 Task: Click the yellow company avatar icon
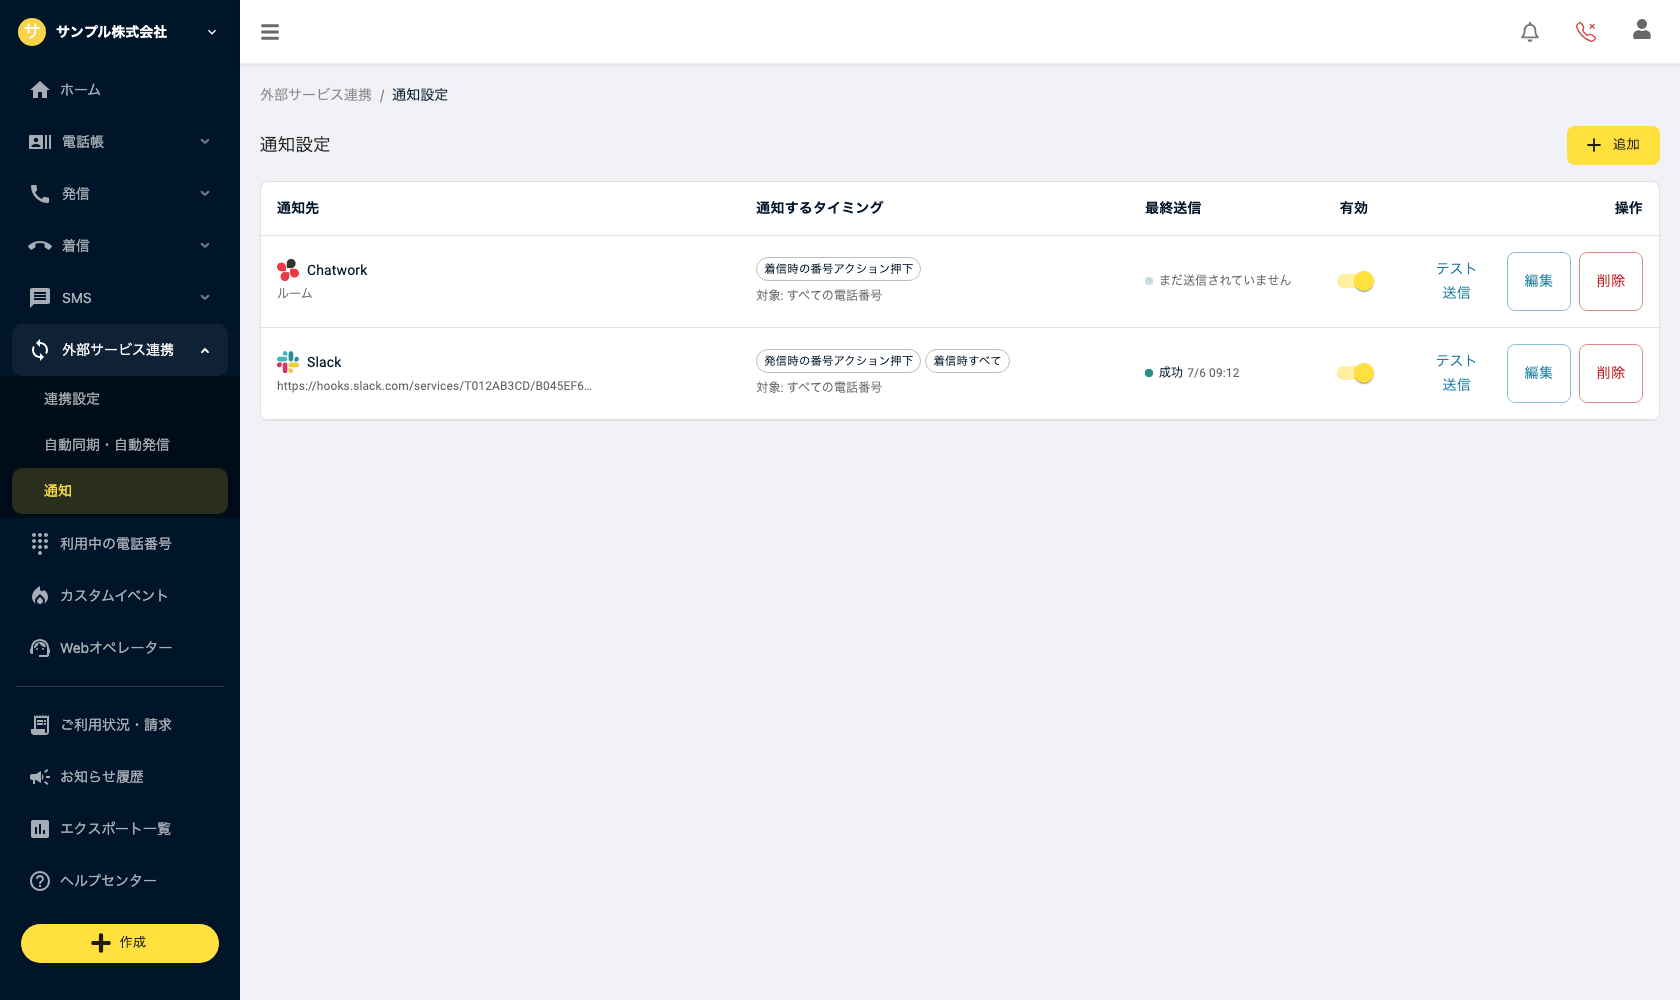(32, 32)
